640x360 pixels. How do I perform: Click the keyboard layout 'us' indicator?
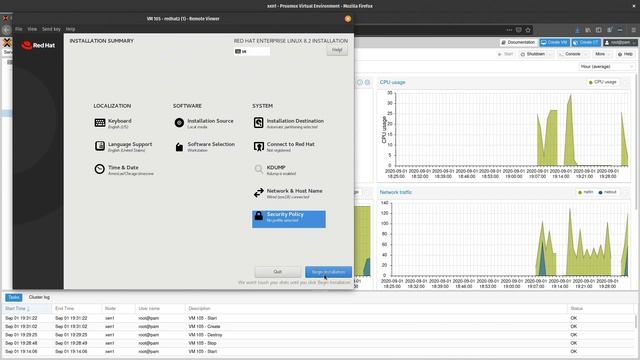tap(252, 51)
